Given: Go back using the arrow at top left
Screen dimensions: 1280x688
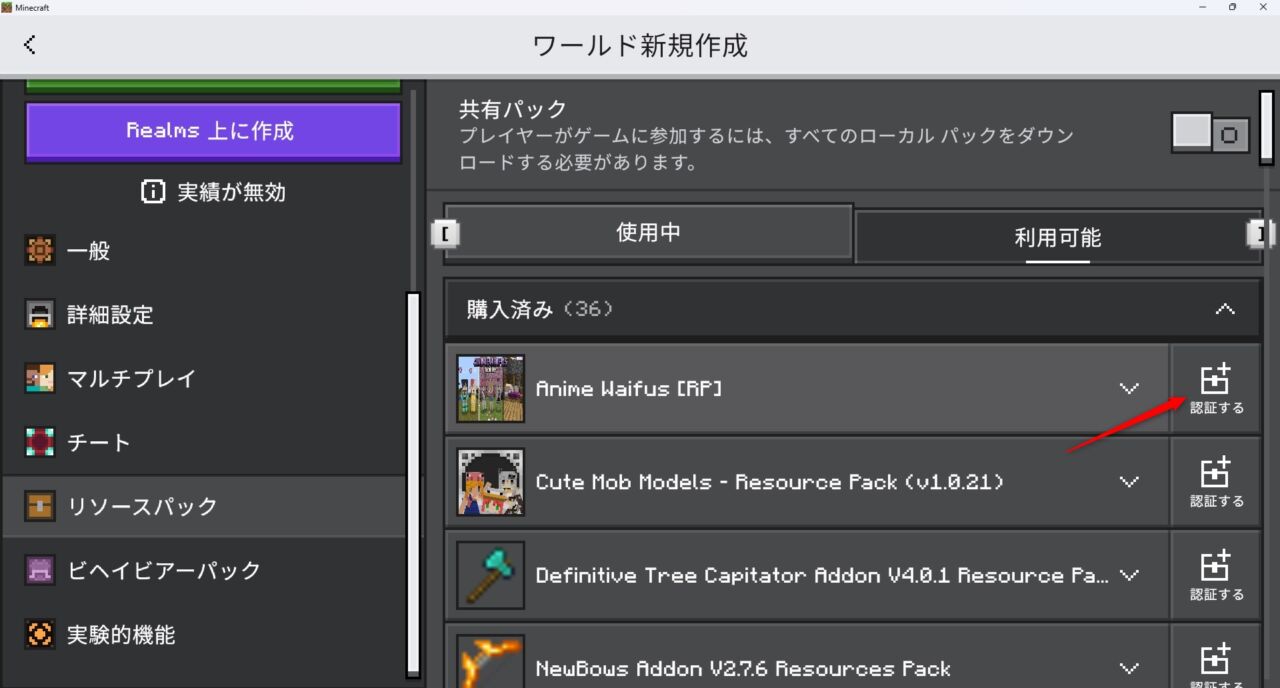Looking at the screenshot, I should tap(30, 44).
